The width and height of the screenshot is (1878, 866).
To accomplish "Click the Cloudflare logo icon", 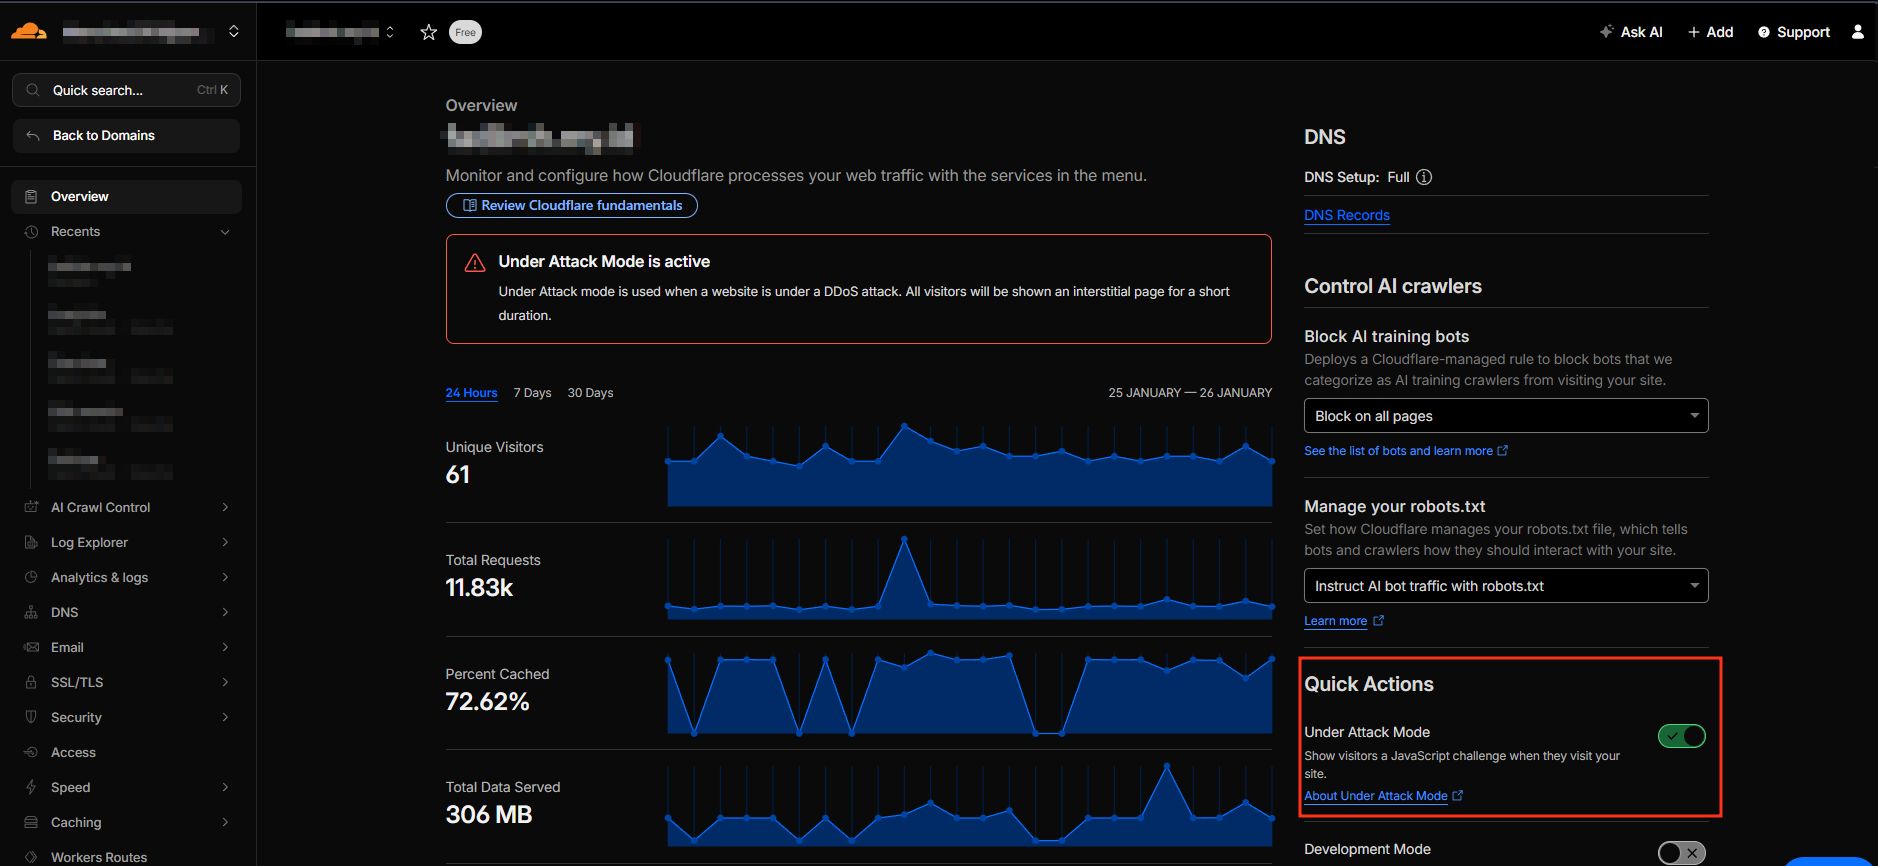I will click(x=29, y=31).
